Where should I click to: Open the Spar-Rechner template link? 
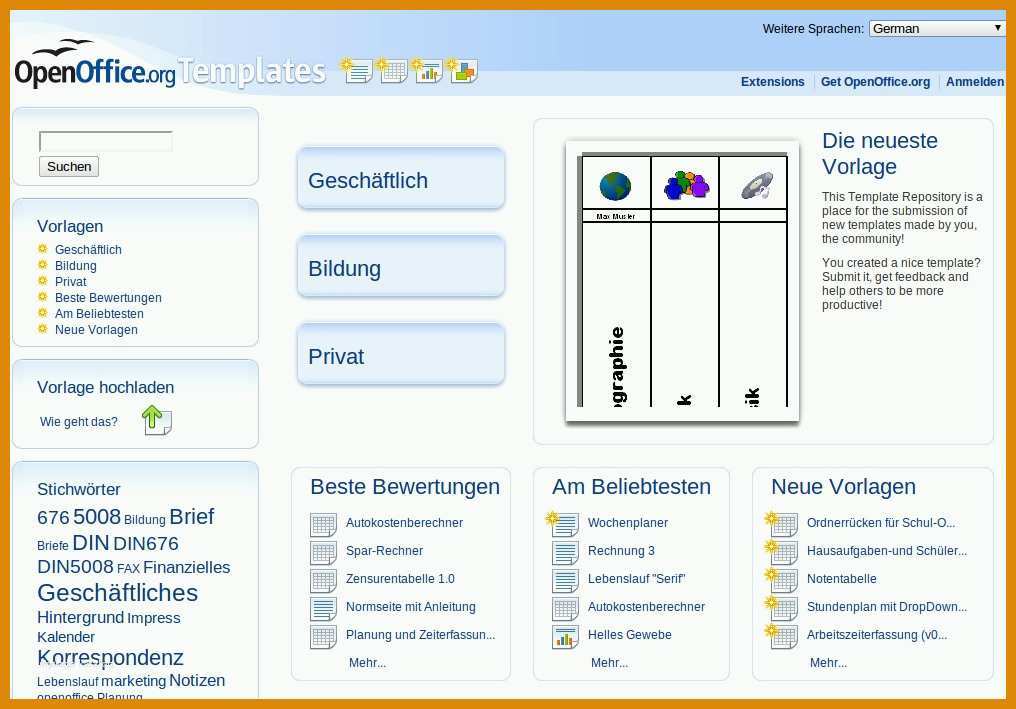[x=384, y=551]
